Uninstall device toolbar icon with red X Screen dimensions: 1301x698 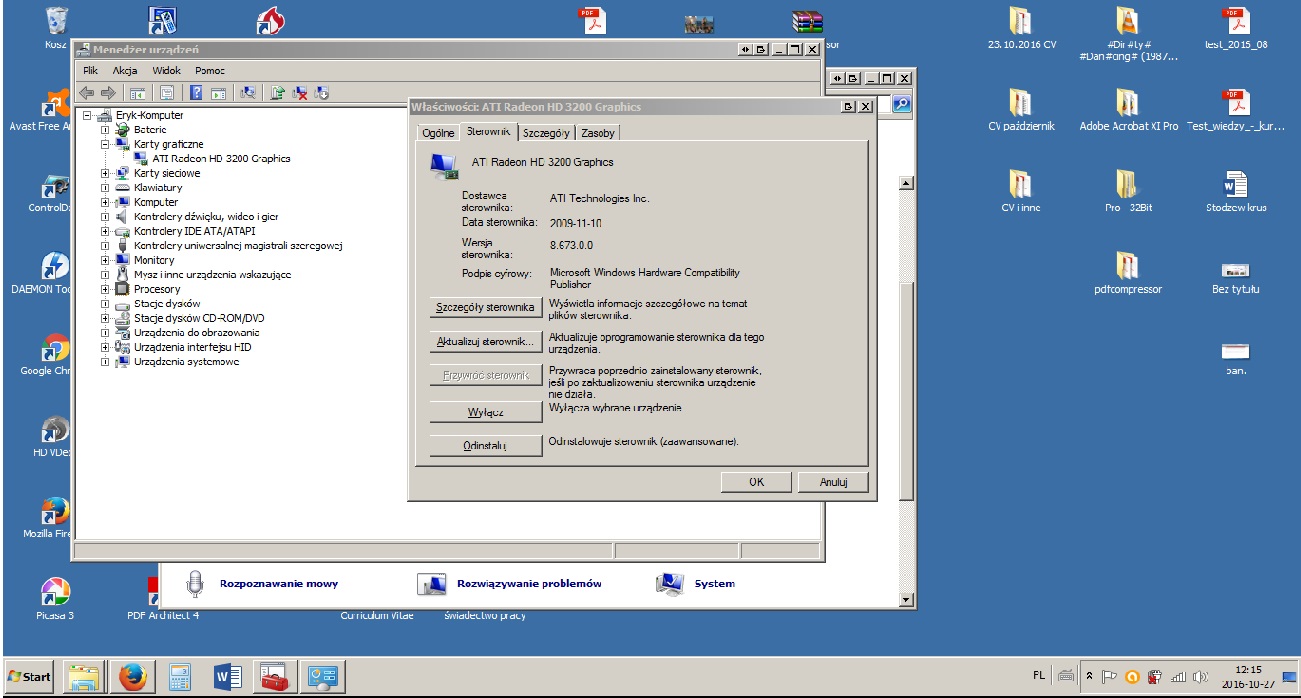click(300, 93)
